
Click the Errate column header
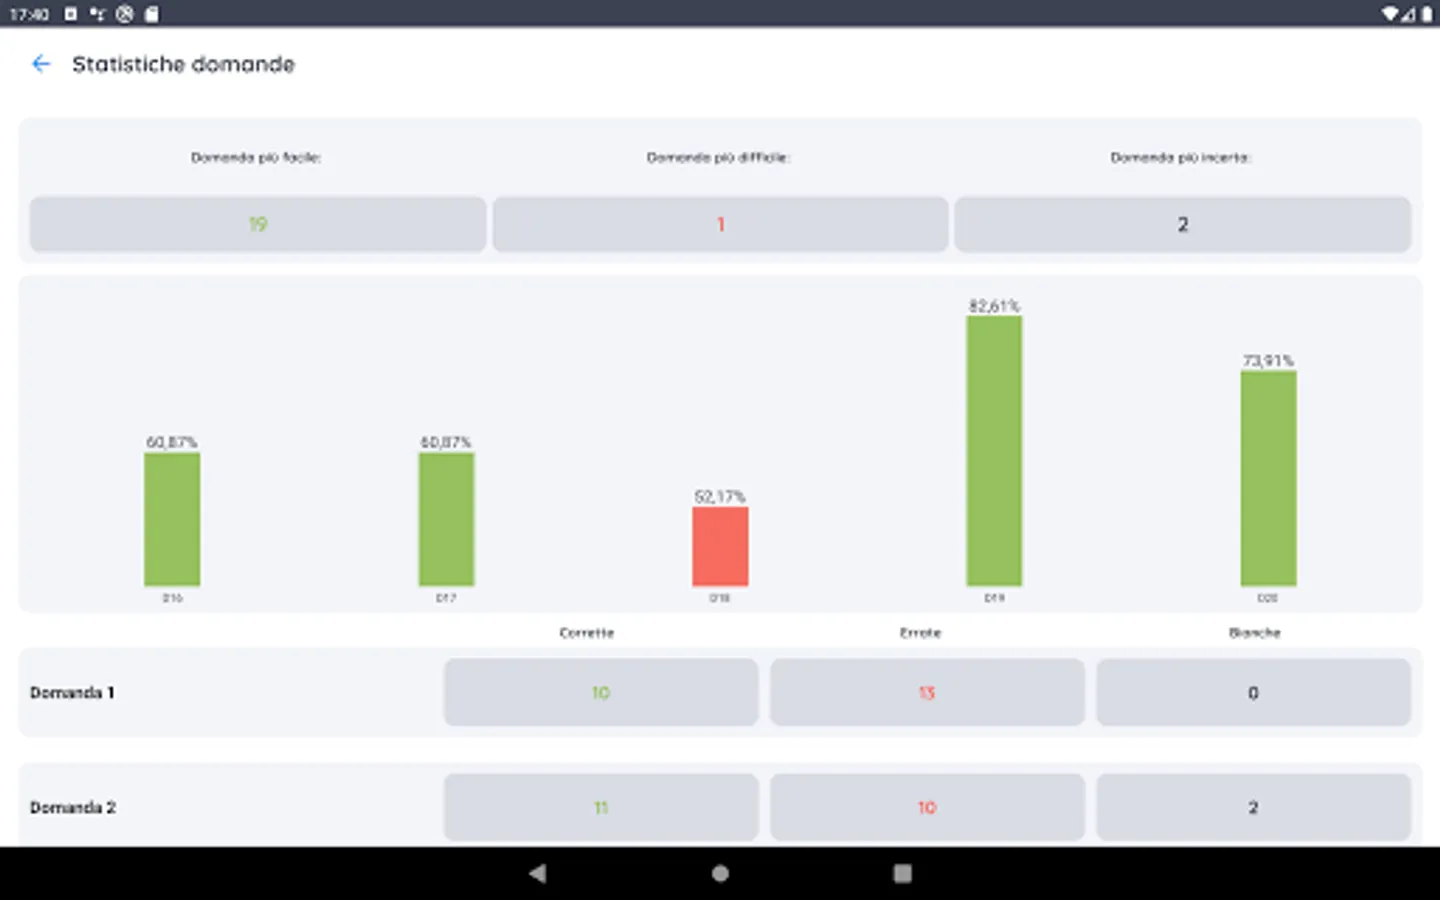tap(920, 633)
